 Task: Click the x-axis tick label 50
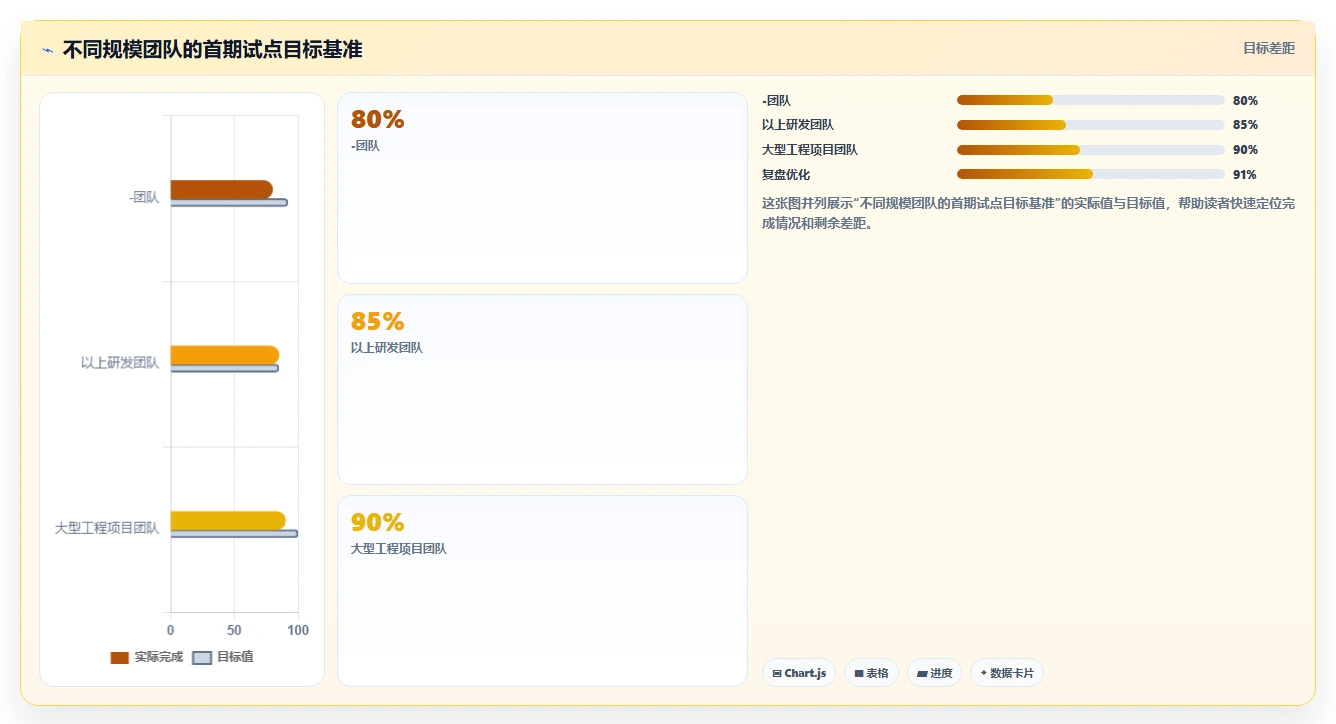pos(234,630)
